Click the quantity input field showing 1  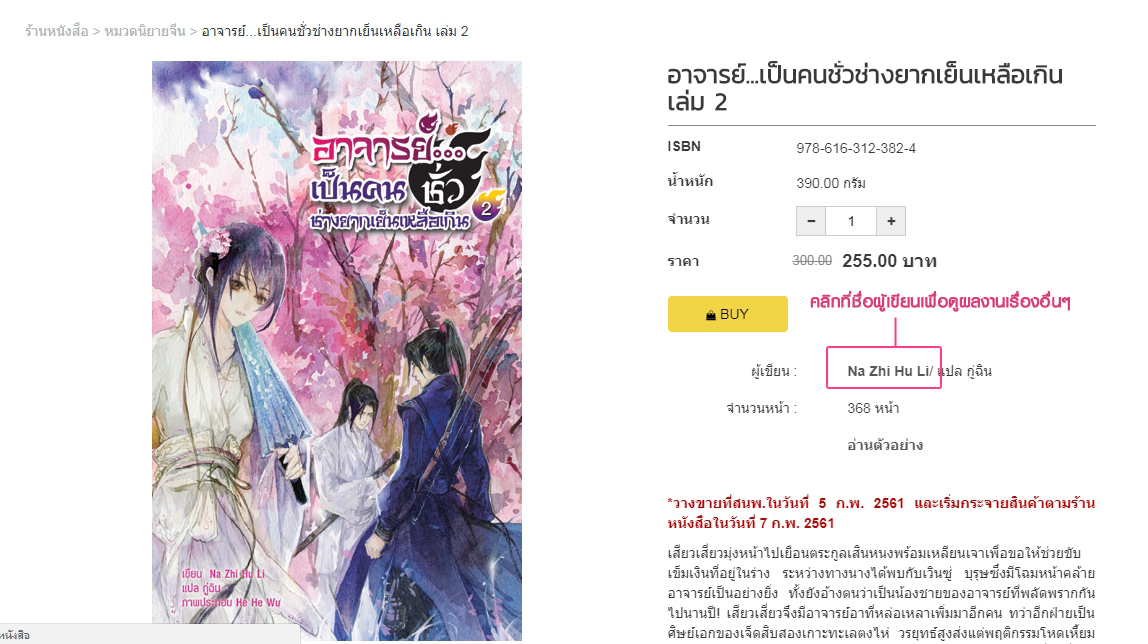click(x=851, y=221)
